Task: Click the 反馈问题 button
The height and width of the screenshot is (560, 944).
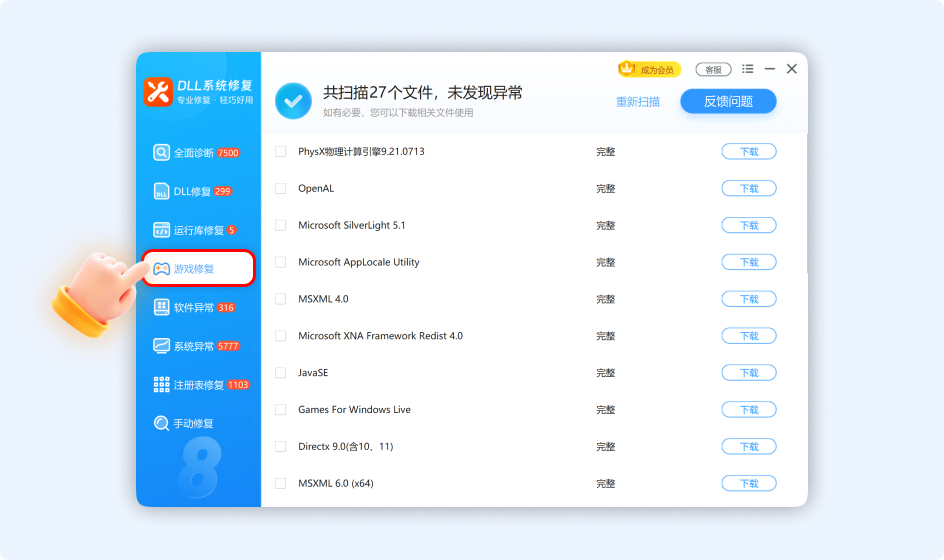Action: [x=728, y=101]
